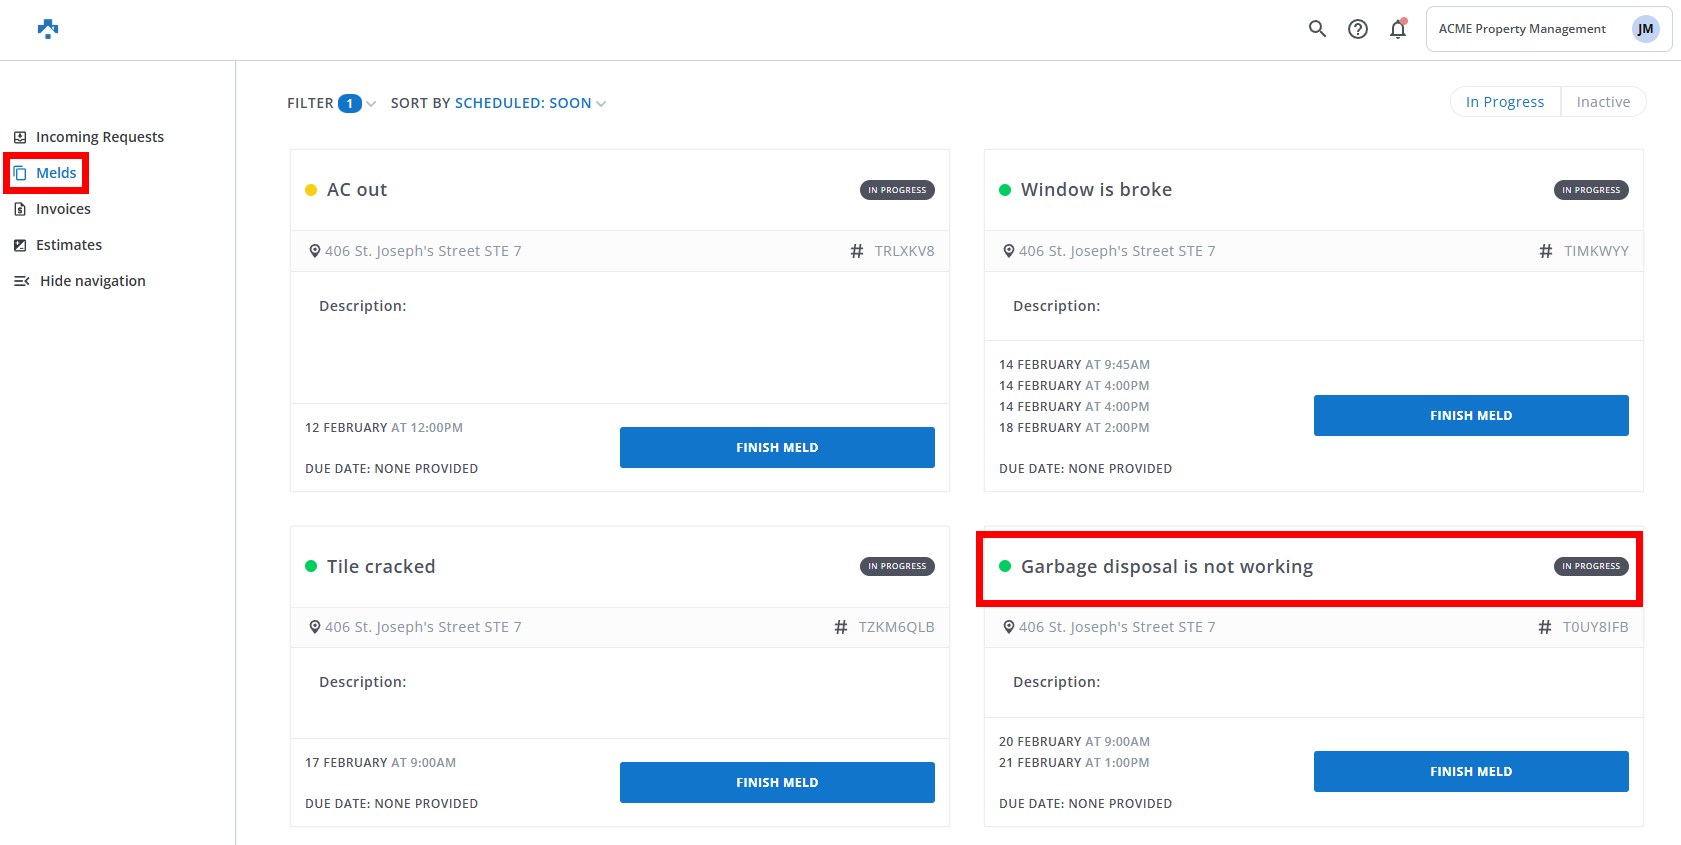The width and height of the screenshot is (1681, 845).
Task: Click the Incoming Requests sidebar icon
Action: (20, 137)
